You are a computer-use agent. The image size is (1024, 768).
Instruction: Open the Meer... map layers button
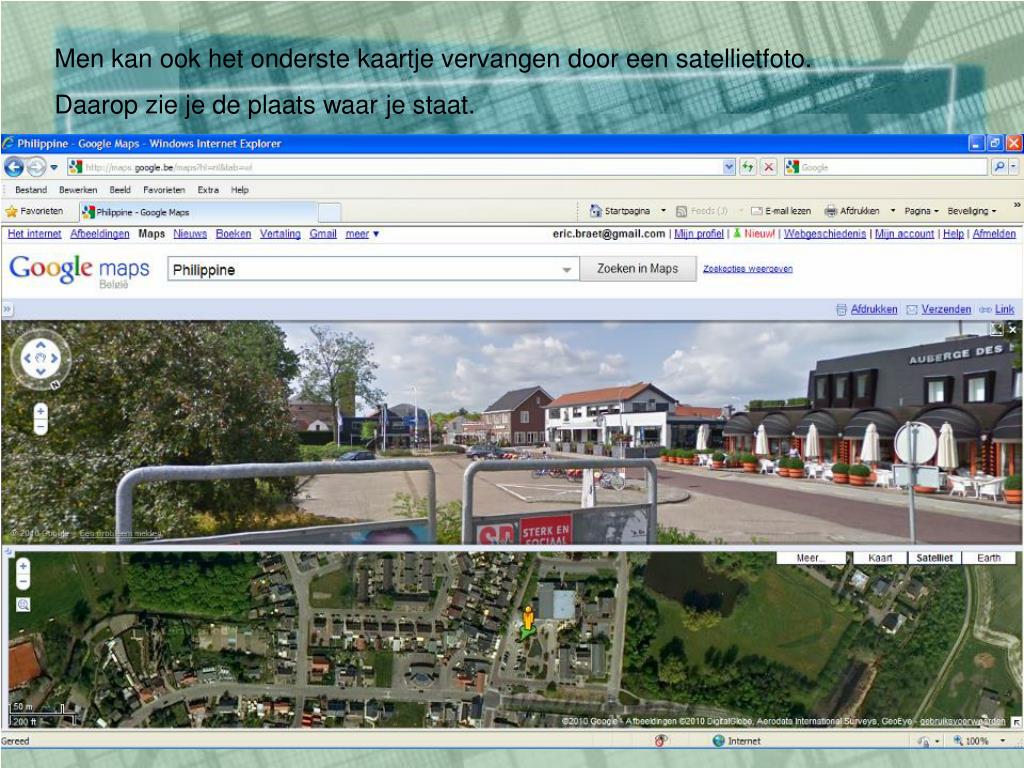(810, 558)
